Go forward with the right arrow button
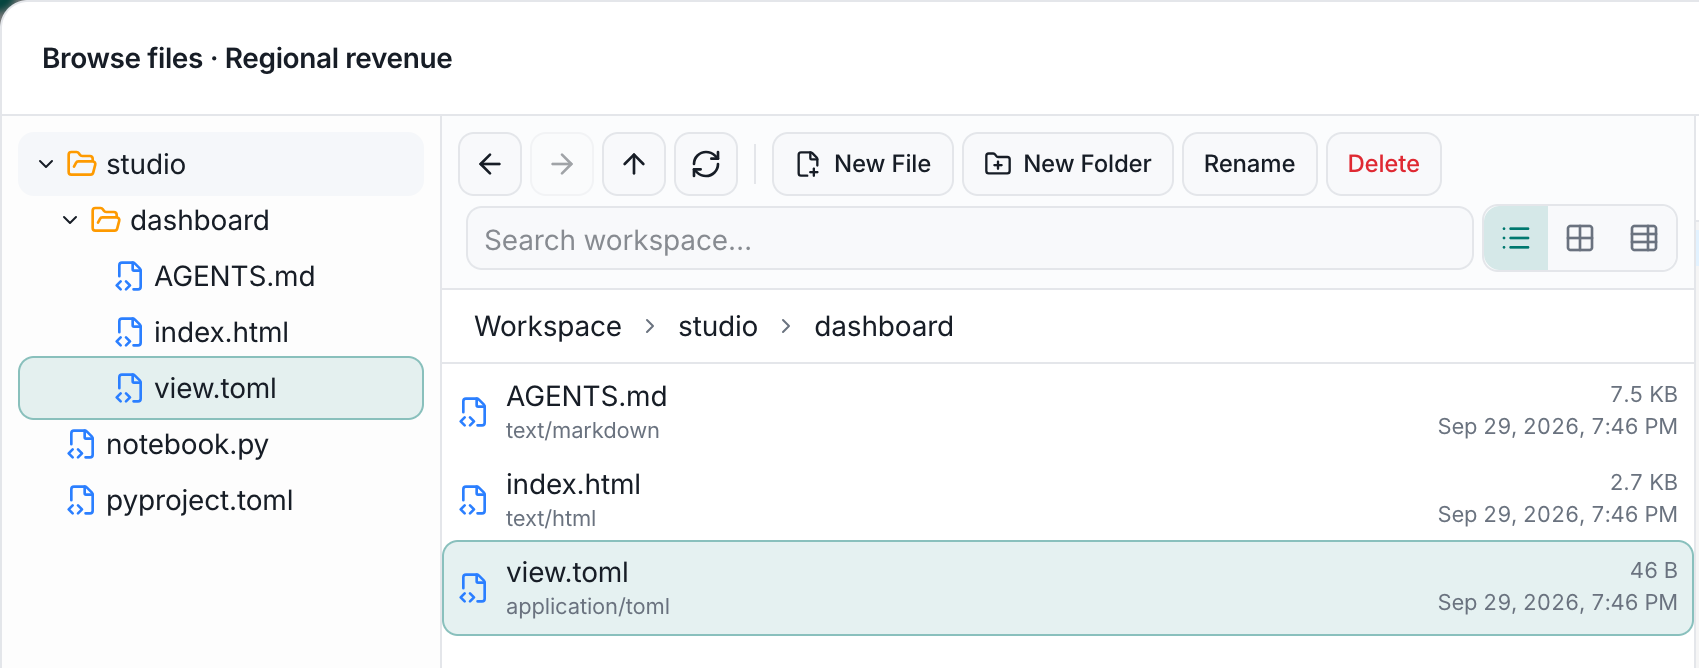The height and width of the screenshot is (668, 1699). click(x=562, y=164)
